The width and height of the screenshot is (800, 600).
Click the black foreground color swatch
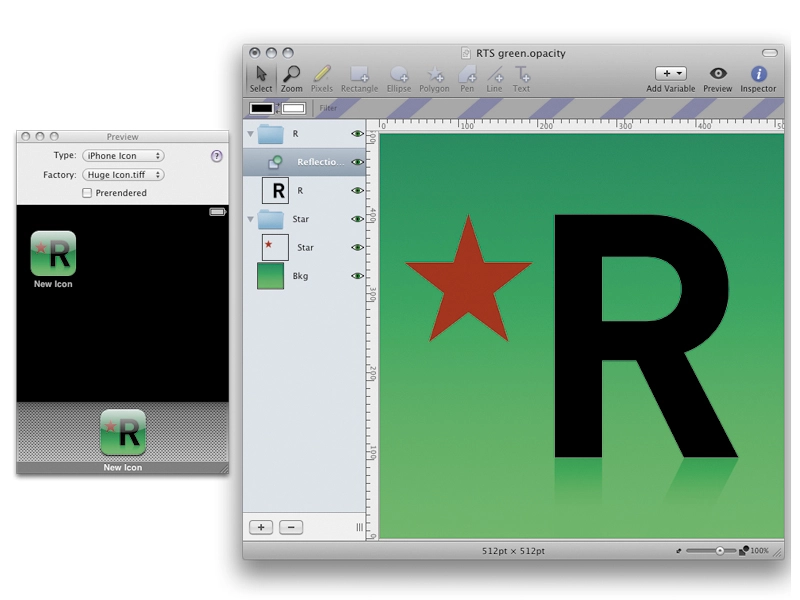261,108
